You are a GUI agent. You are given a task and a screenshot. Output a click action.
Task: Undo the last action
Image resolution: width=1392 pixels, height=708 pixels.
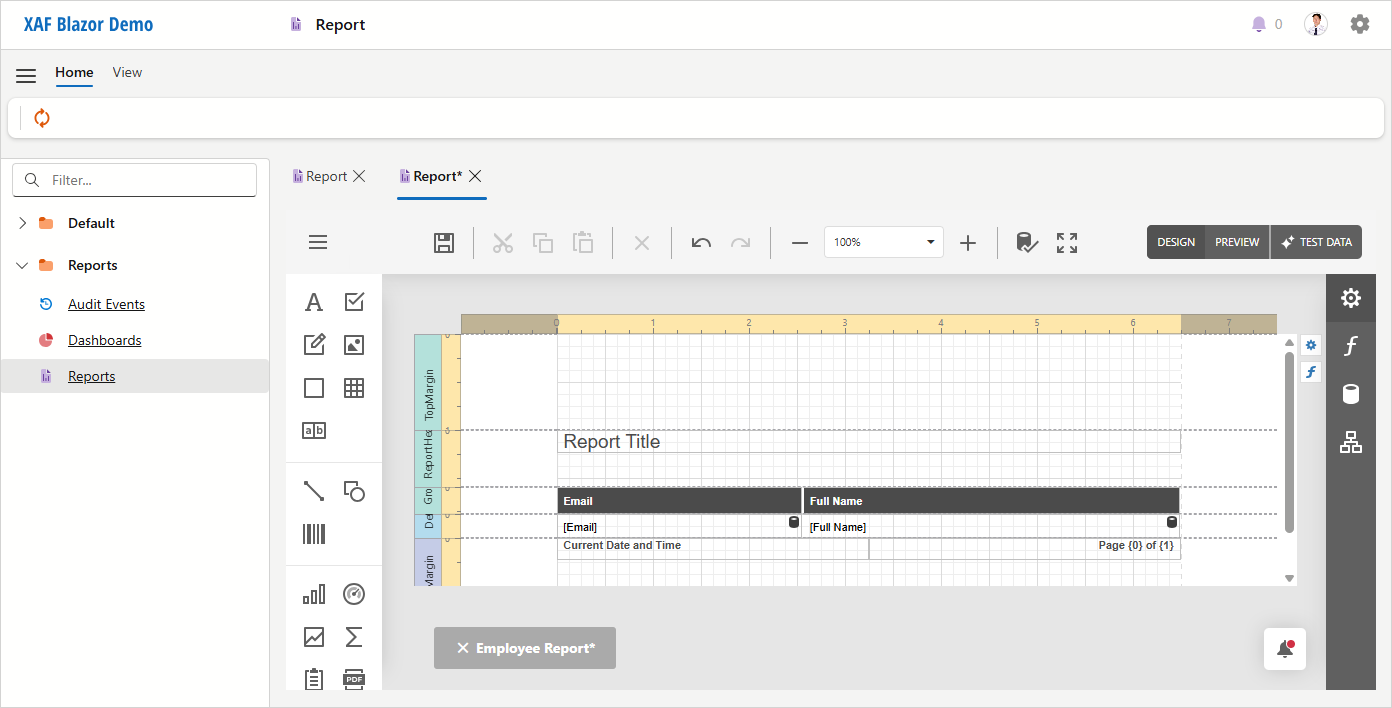[x=701, y=242]
